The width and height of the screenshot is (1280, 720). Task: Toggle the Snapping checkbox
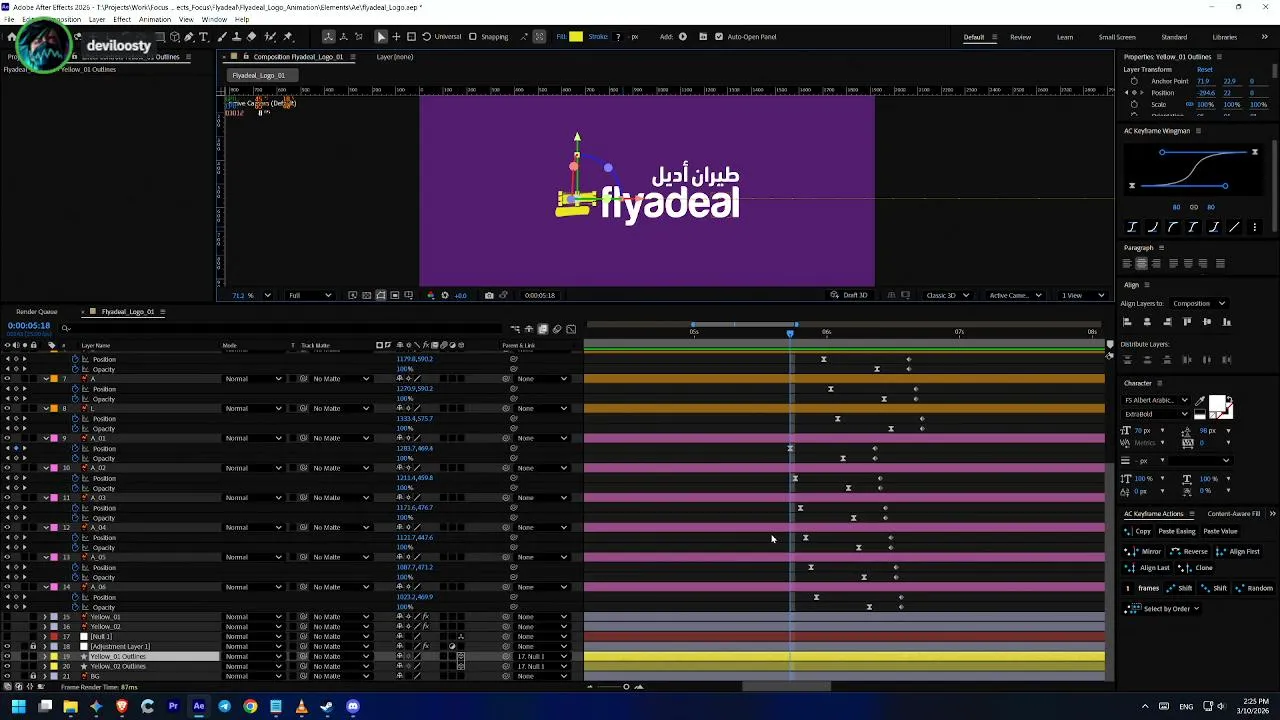[x=473, y=37]
